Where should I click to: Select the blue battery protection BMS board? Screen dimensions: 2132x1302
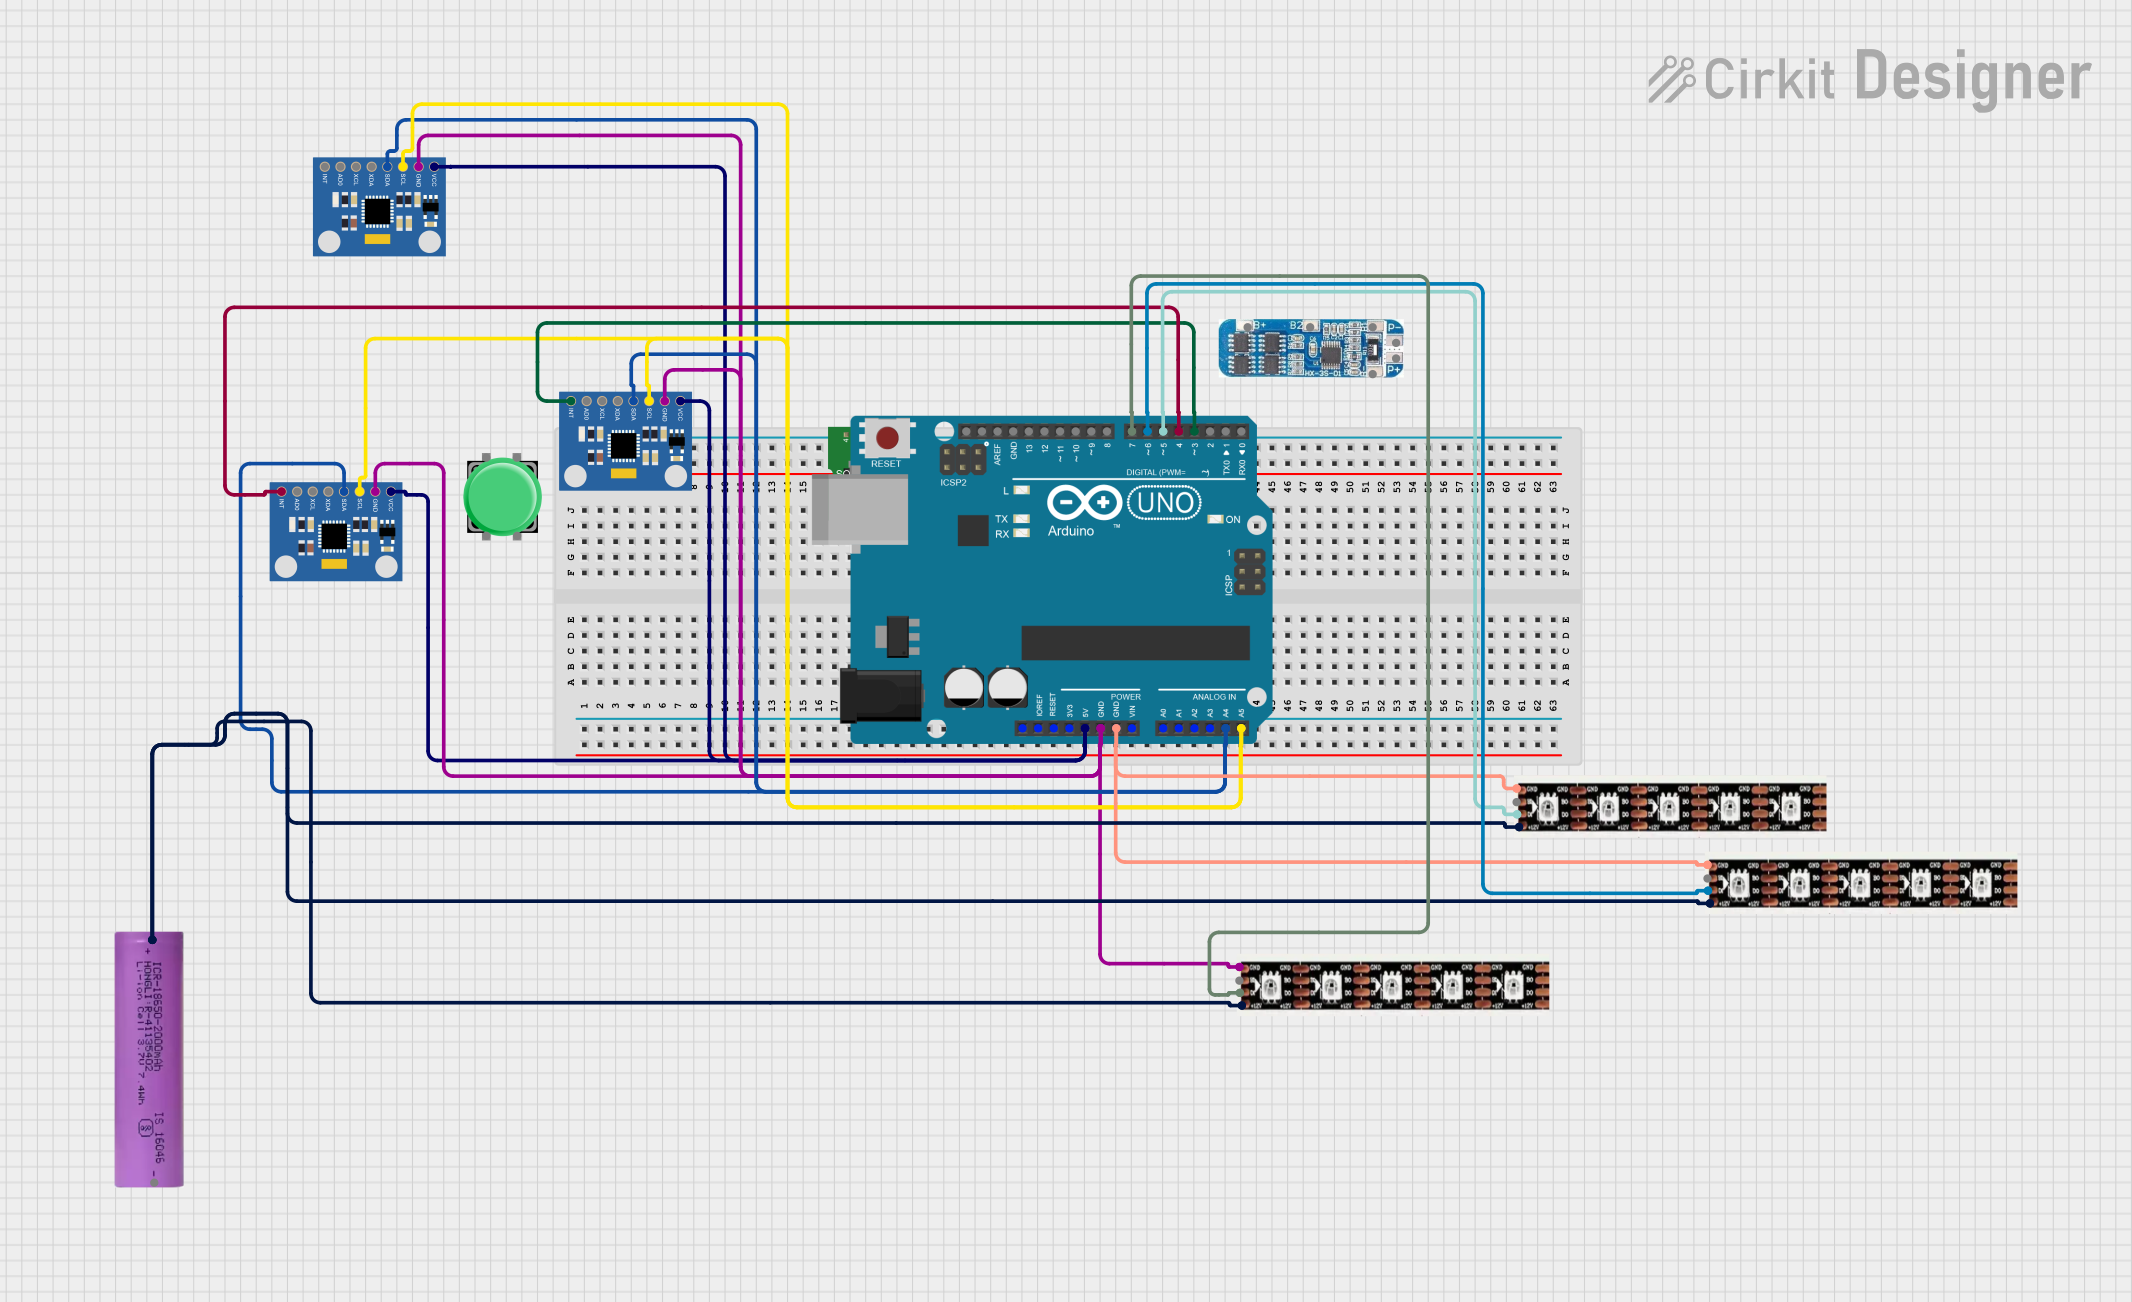1311,348
